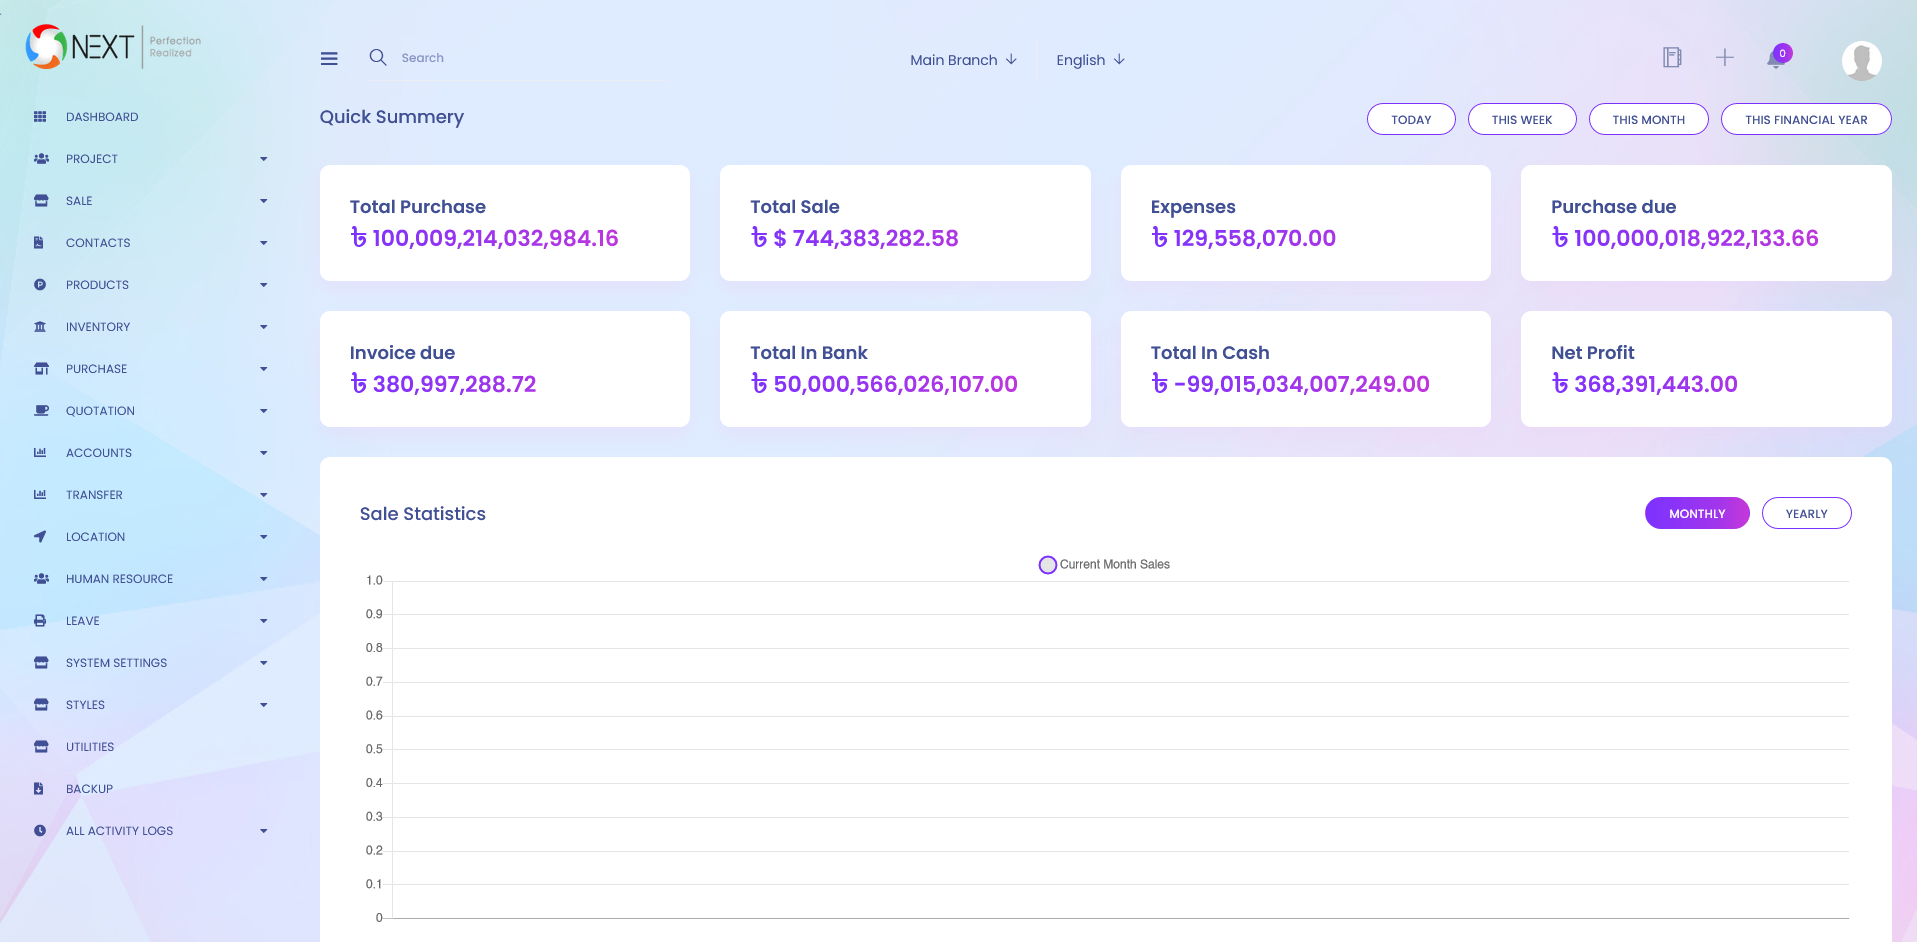Switch sale statistics to Yearly

tap(1805, 514)
